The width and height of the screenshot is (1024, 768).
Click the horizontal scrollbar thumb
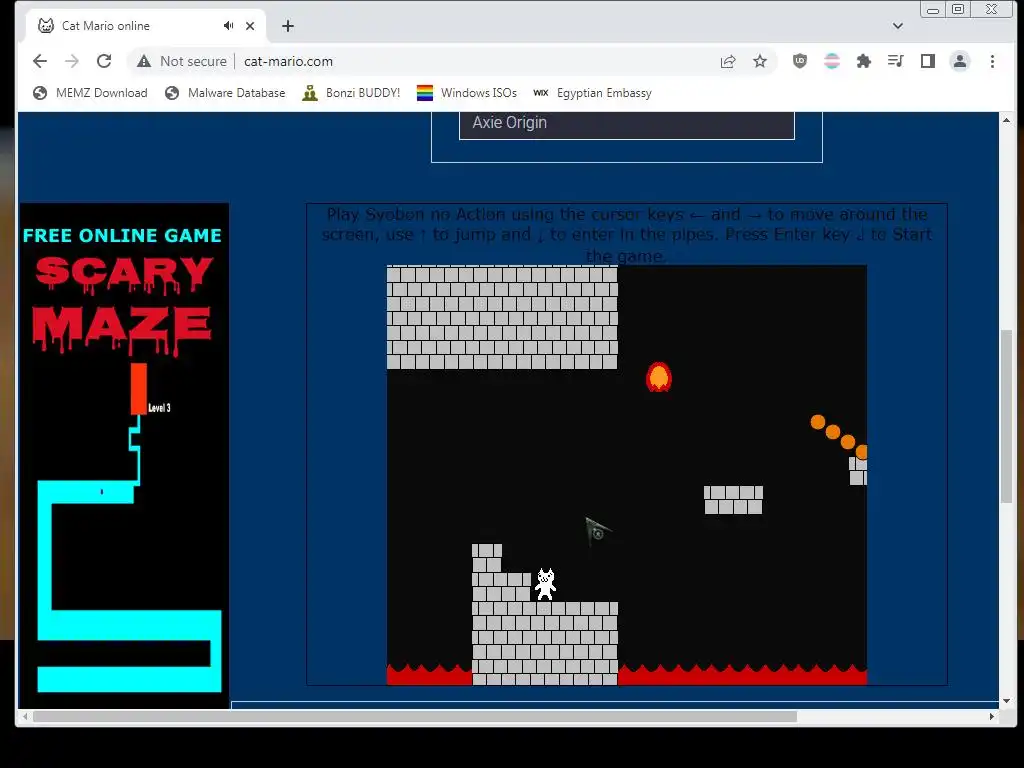point(415,716)
